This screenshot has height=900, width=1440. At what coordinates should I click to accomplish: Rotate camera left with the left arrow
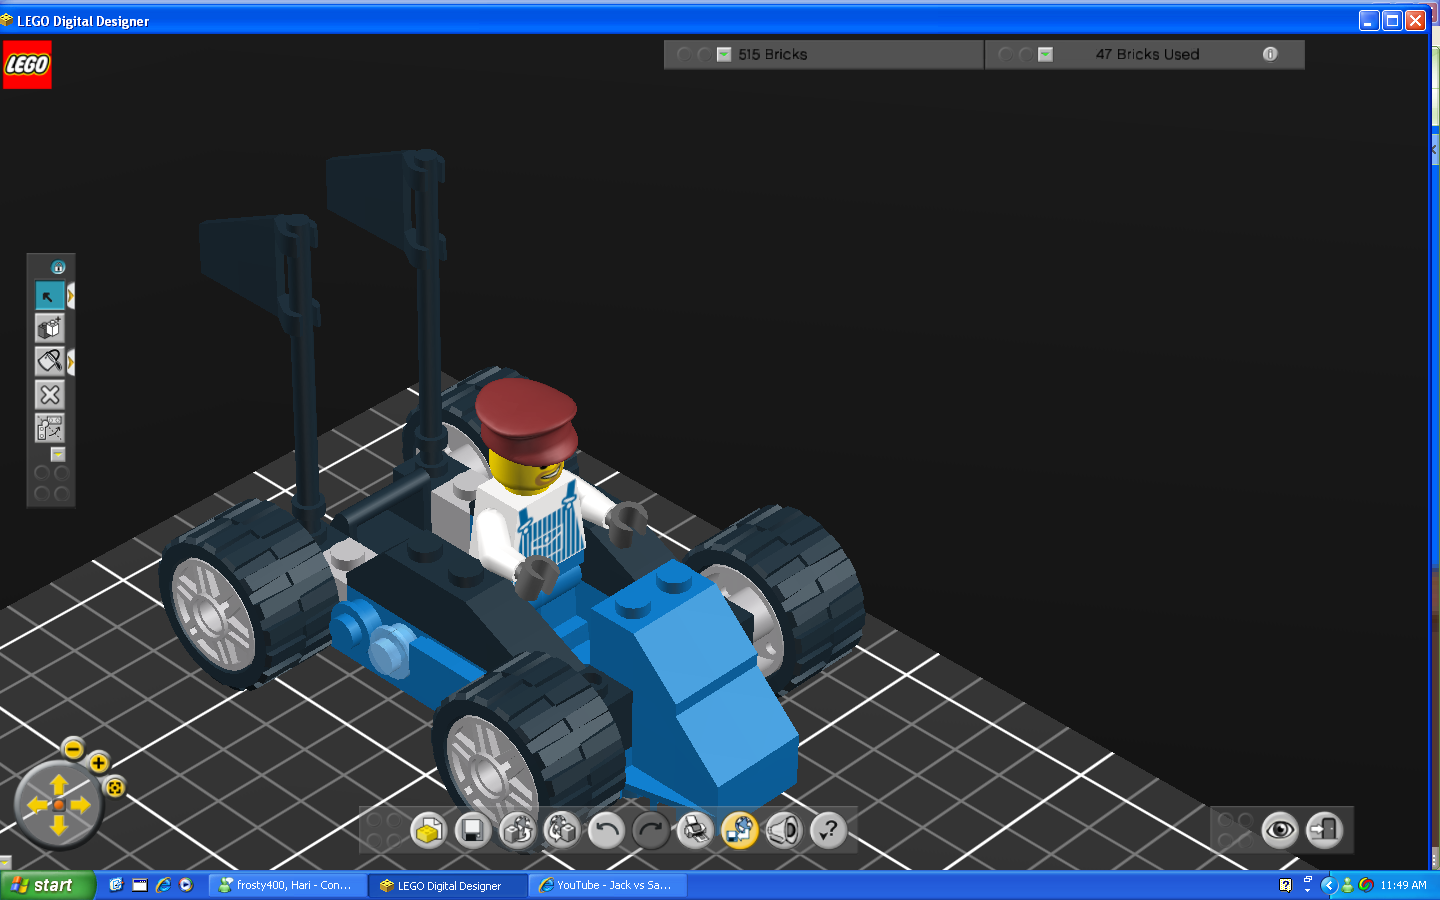point(38,805)
